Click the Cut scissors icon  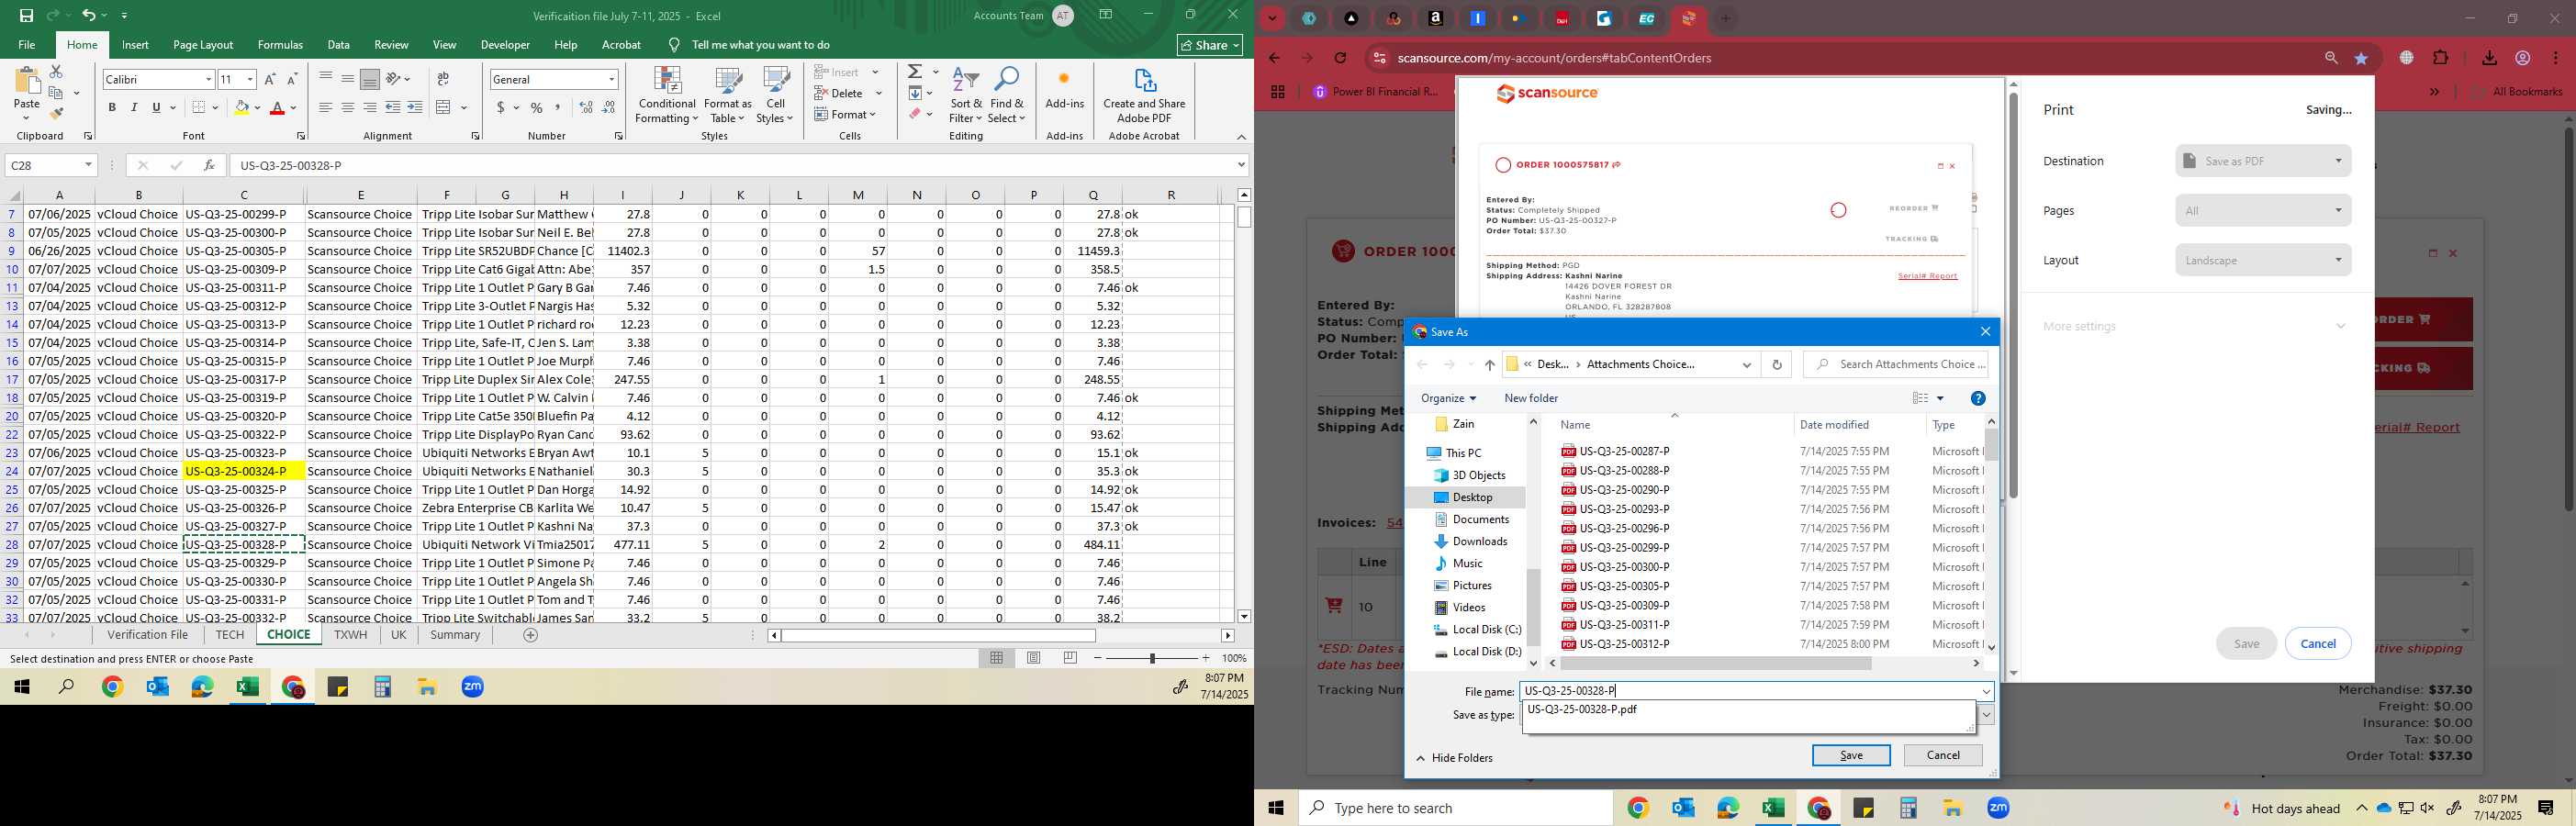coord(56,72)
